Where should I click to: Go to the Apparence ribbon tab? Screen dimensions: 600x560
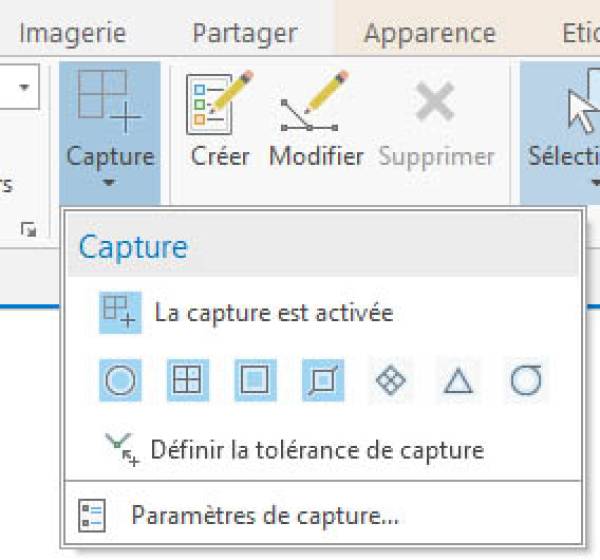[x=430, y=33]
